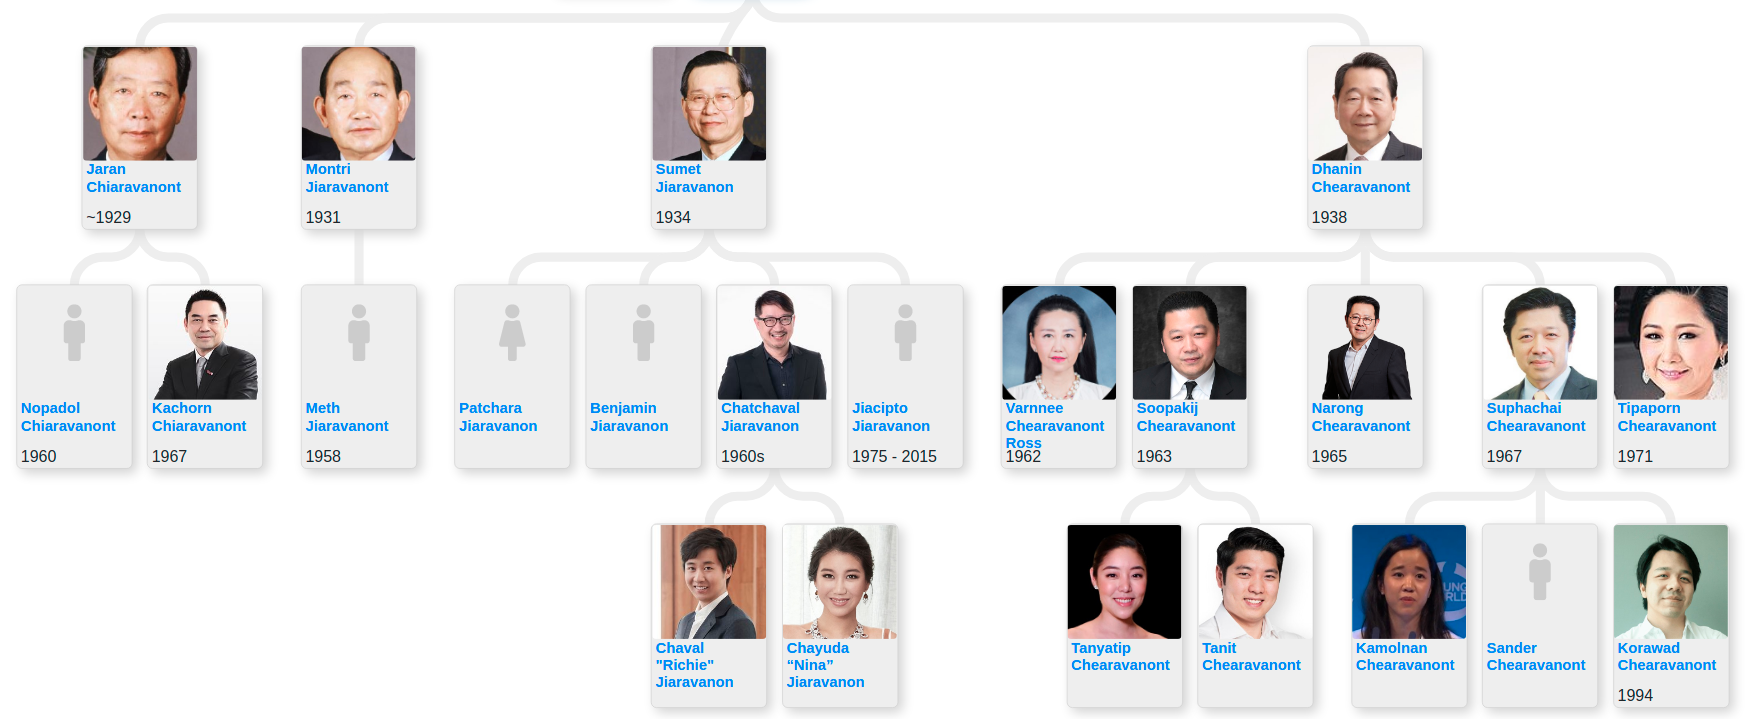Click birth year ~1929 under Jaran
Viewport: 1745px width, 719px height.
(109, 217)
